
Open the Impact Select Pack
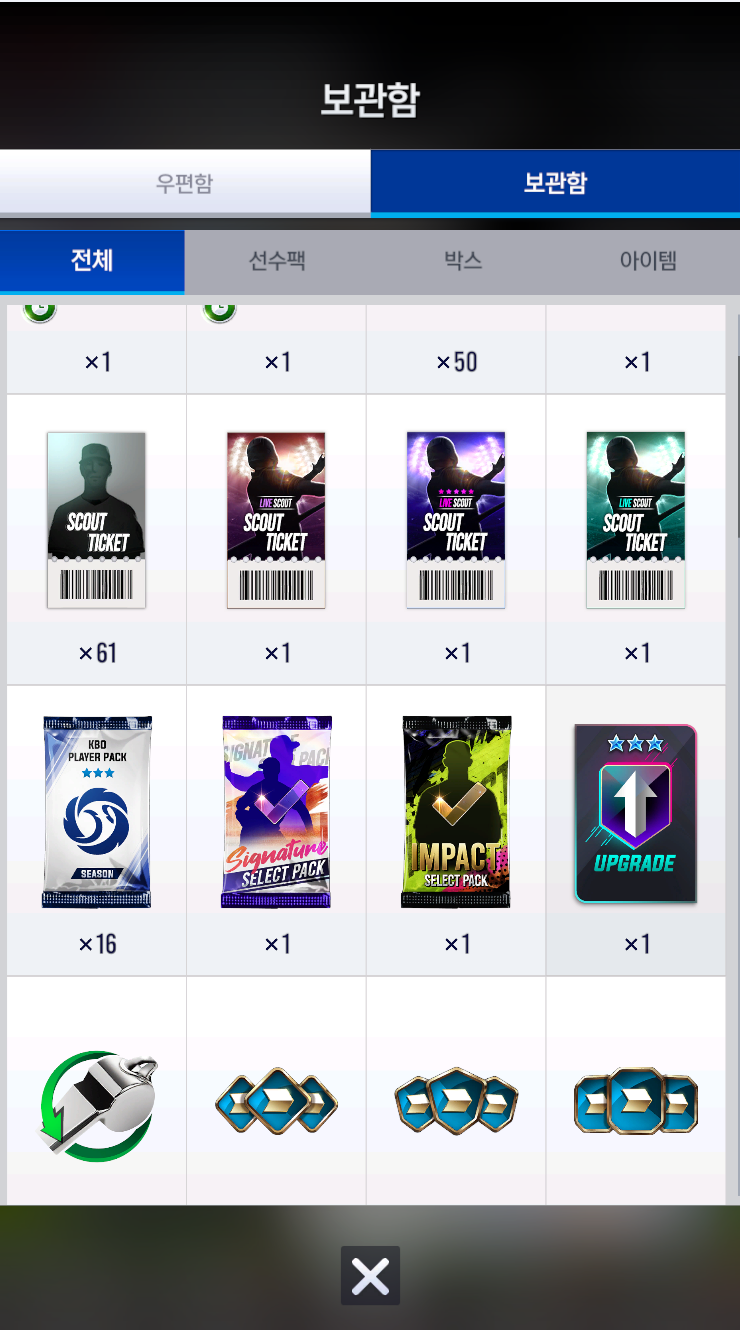[456, 811]
